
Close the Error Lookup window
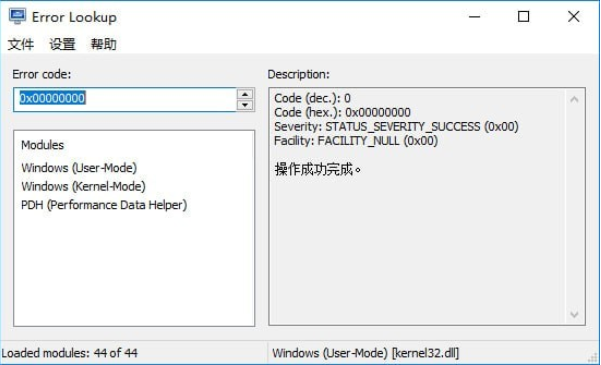coord(573,16)
